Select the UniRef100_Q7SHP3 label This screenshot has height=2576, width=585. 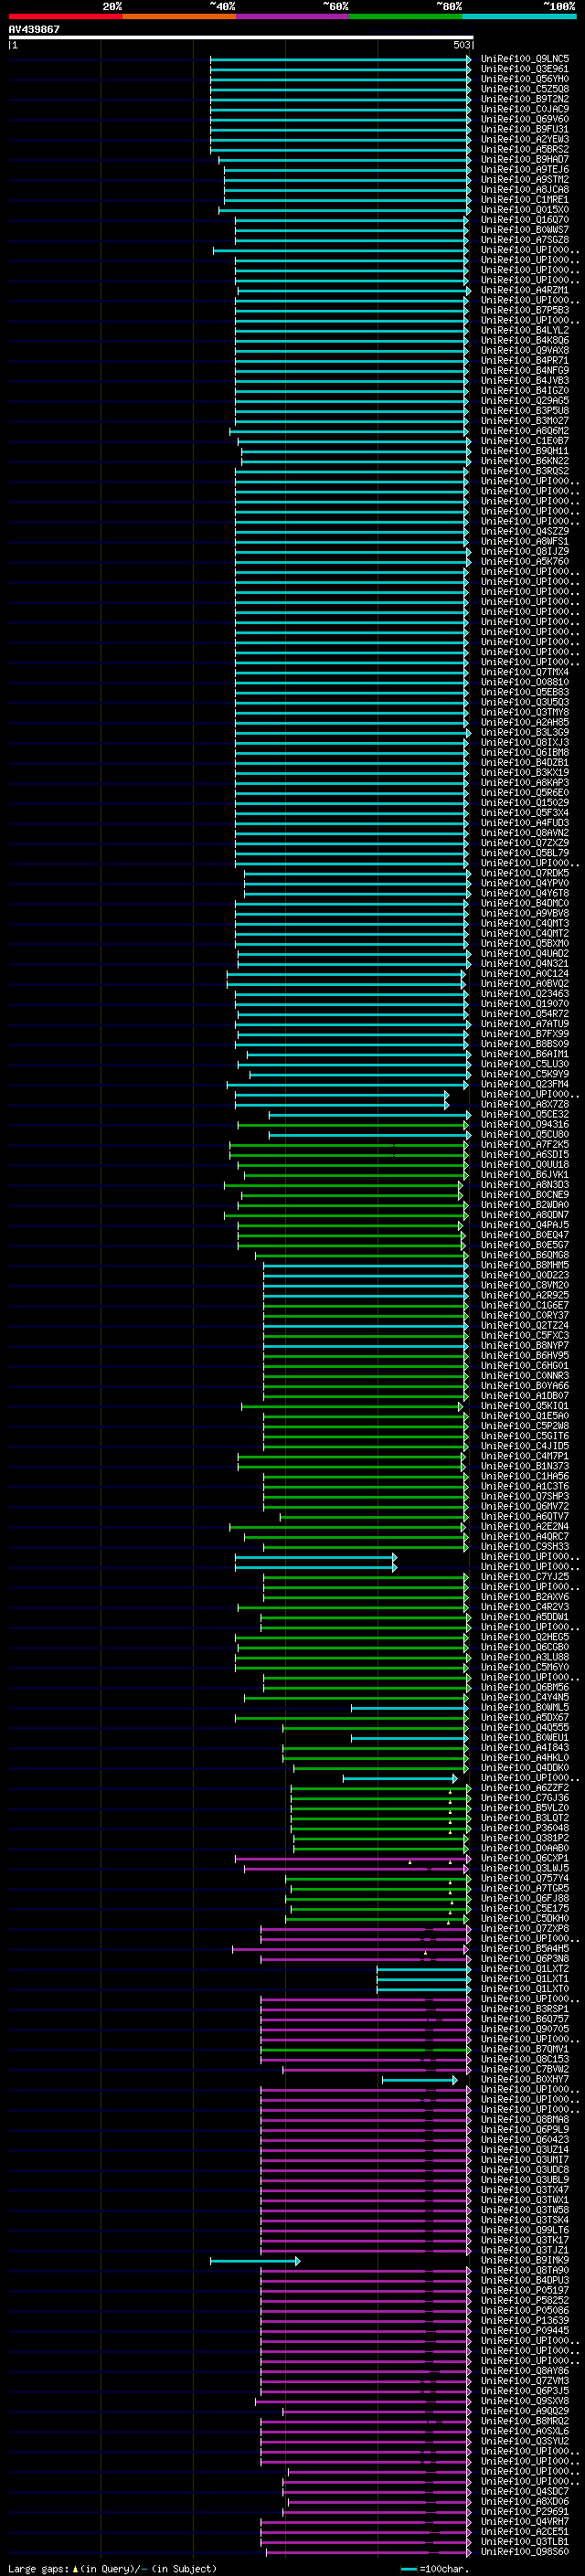click(x=525, y=1496)
